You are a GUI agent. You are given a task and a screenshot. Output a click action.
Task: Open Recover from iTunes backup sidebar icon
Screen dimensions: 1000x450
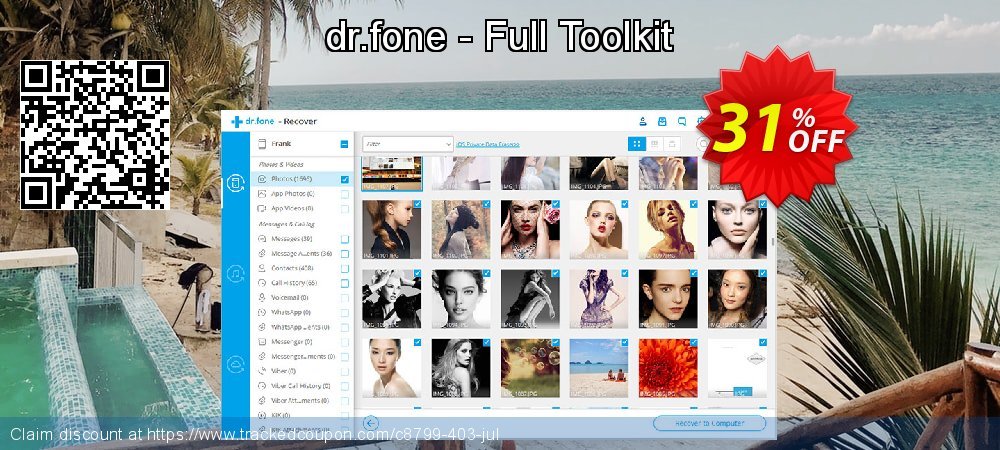point(235,274)
